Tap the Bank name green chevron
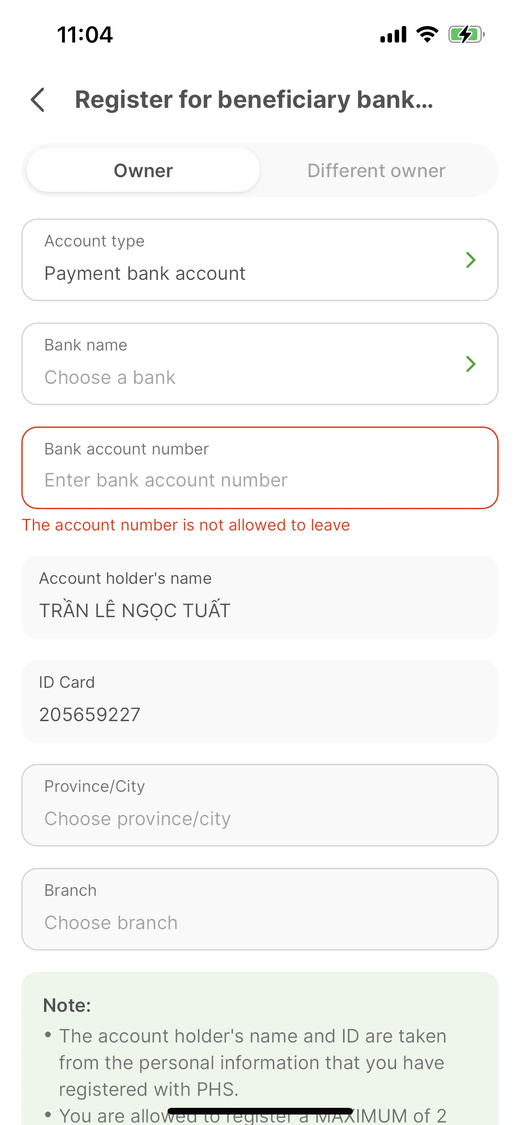Screen dimensions: 520x1125 [471, 364]
